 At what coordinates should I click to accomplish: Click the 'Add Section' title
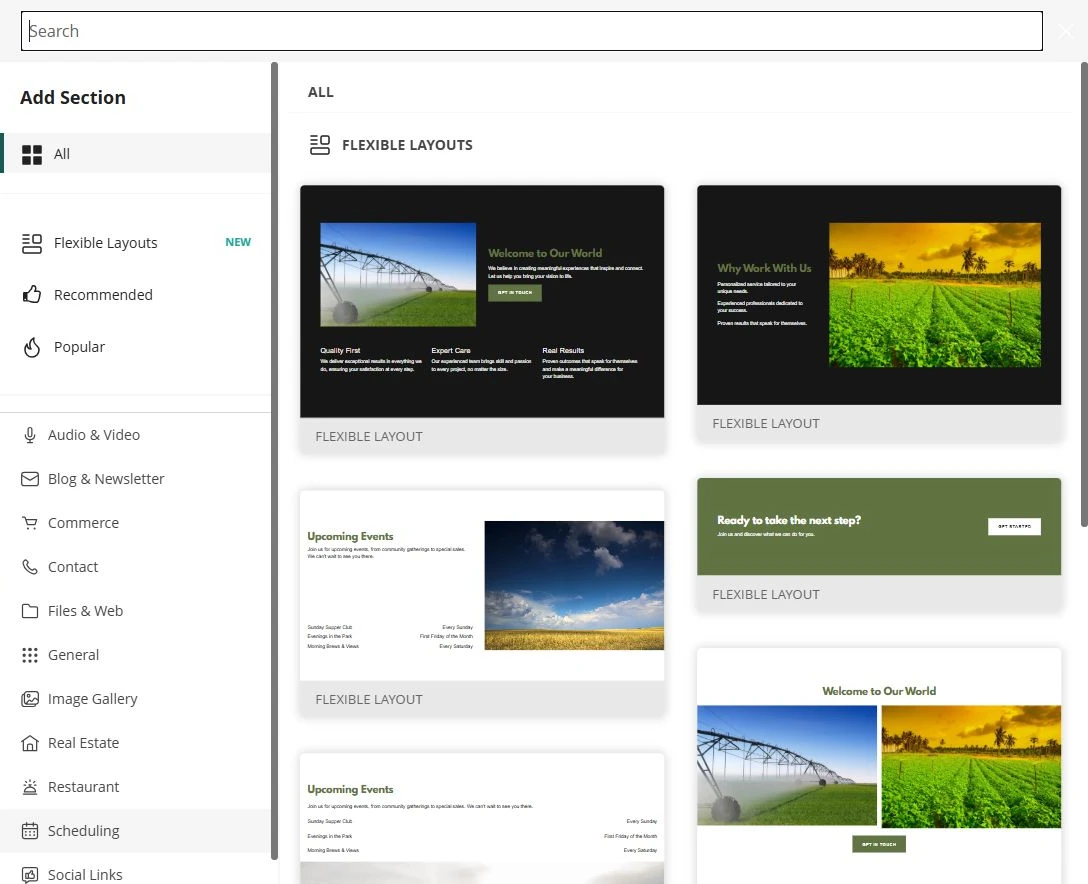pos(73,97)
